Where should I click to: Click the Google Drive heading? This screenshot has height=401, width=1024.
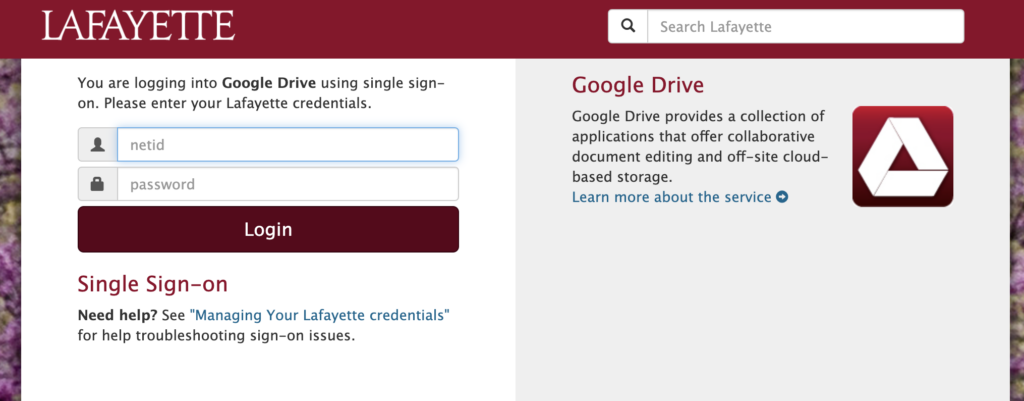click(638, 85)
